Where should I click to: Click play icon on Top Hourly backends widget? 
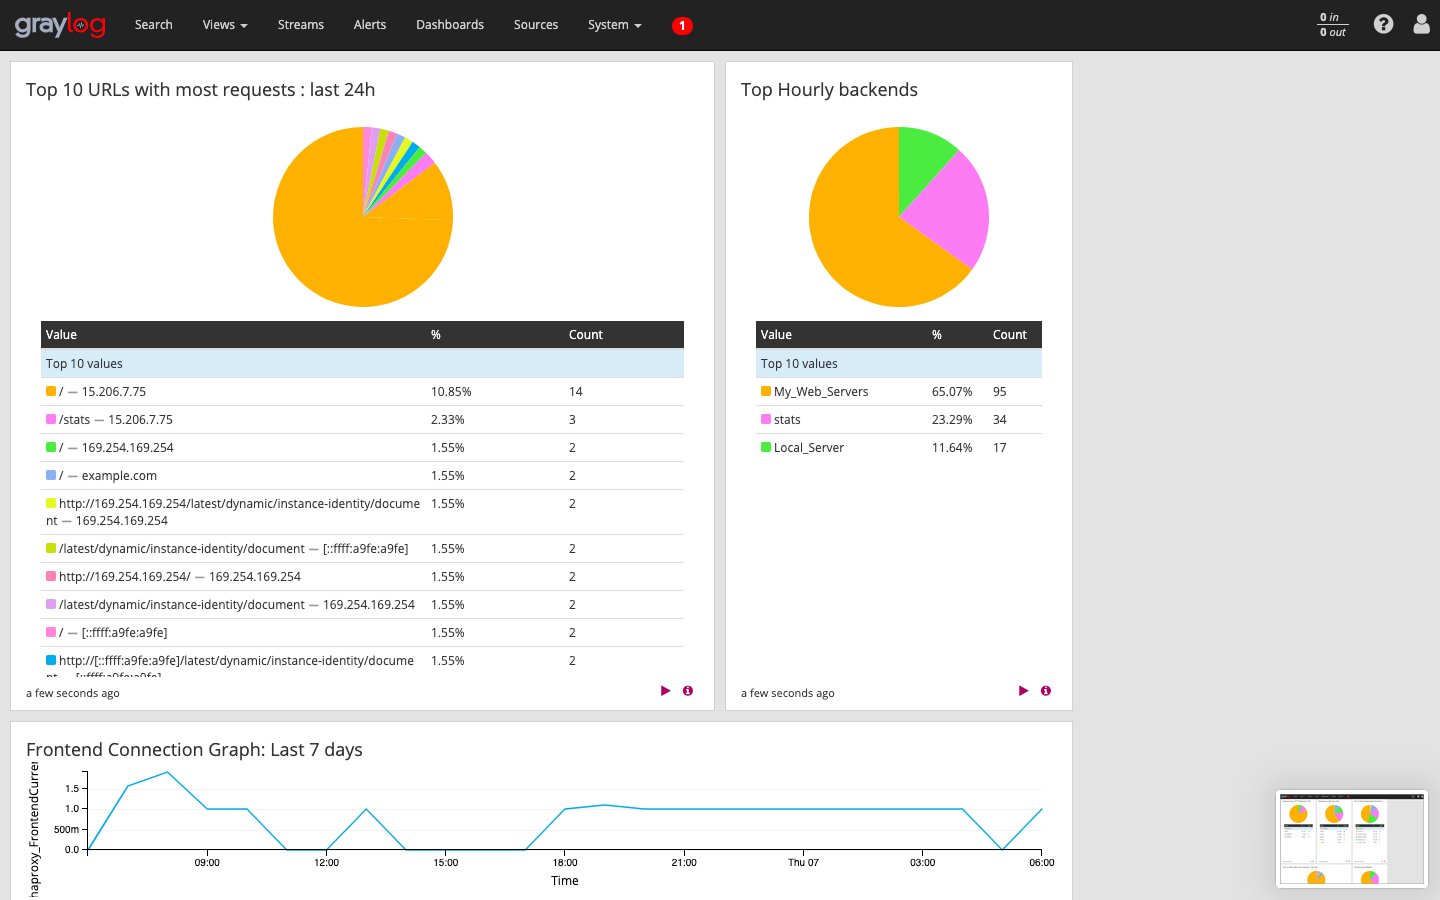click(x=1024, y=691)
